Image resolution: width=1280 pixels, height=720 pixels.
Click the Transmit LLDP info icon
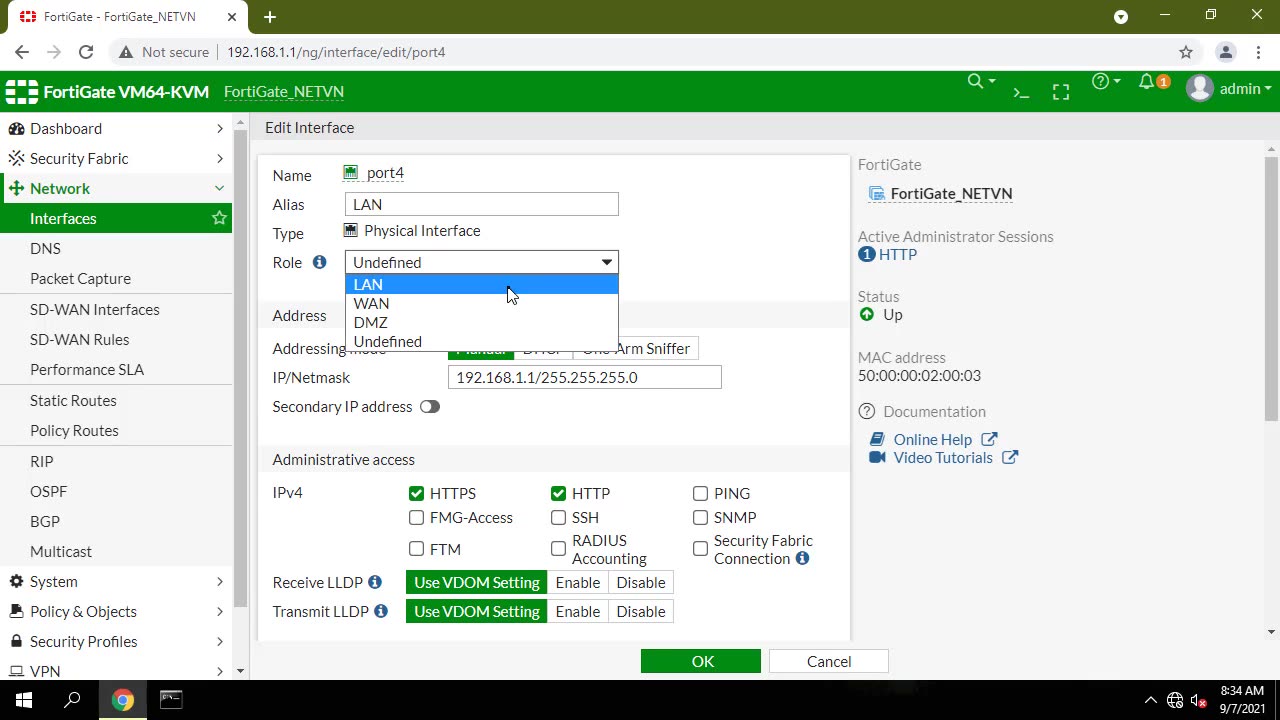point(381,611)
